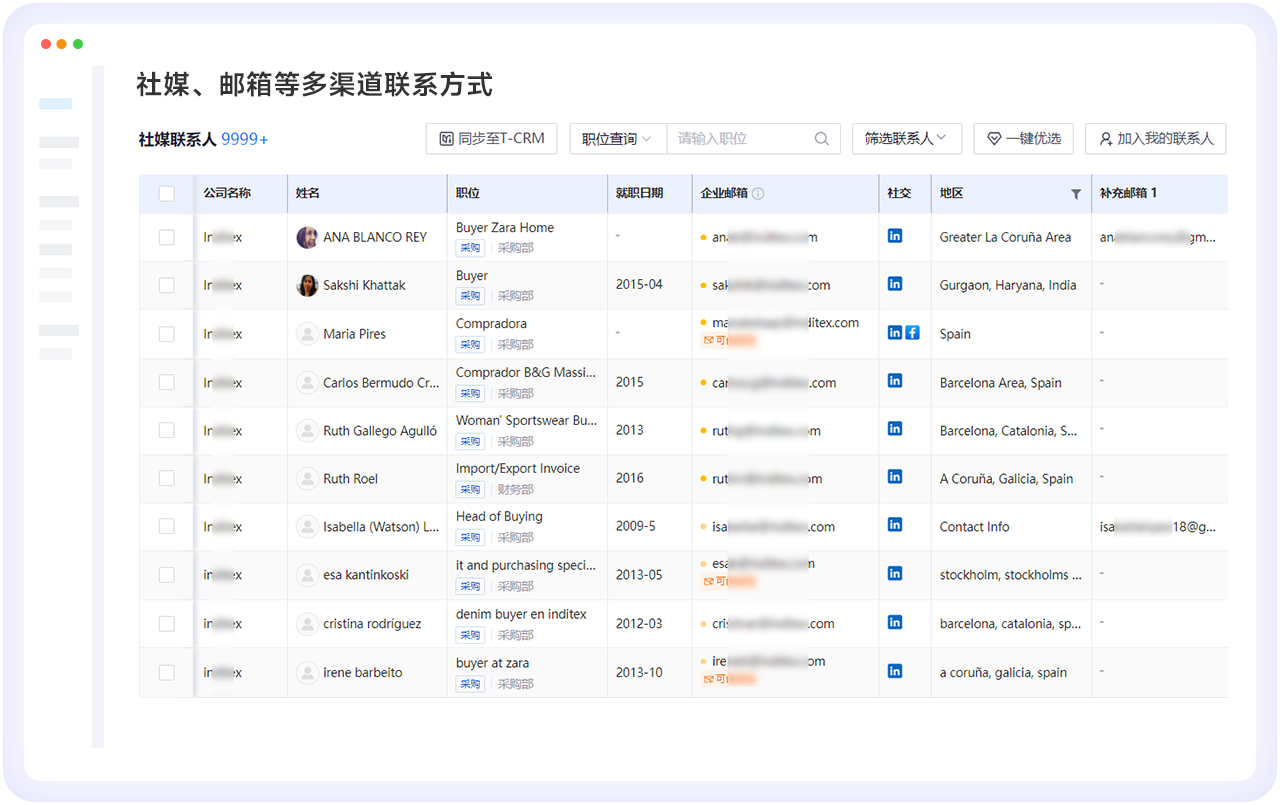The width and height of the screenshot is (1280, 805).
Task: Click the 请输入职位 input field
Action: coord(740,139)
